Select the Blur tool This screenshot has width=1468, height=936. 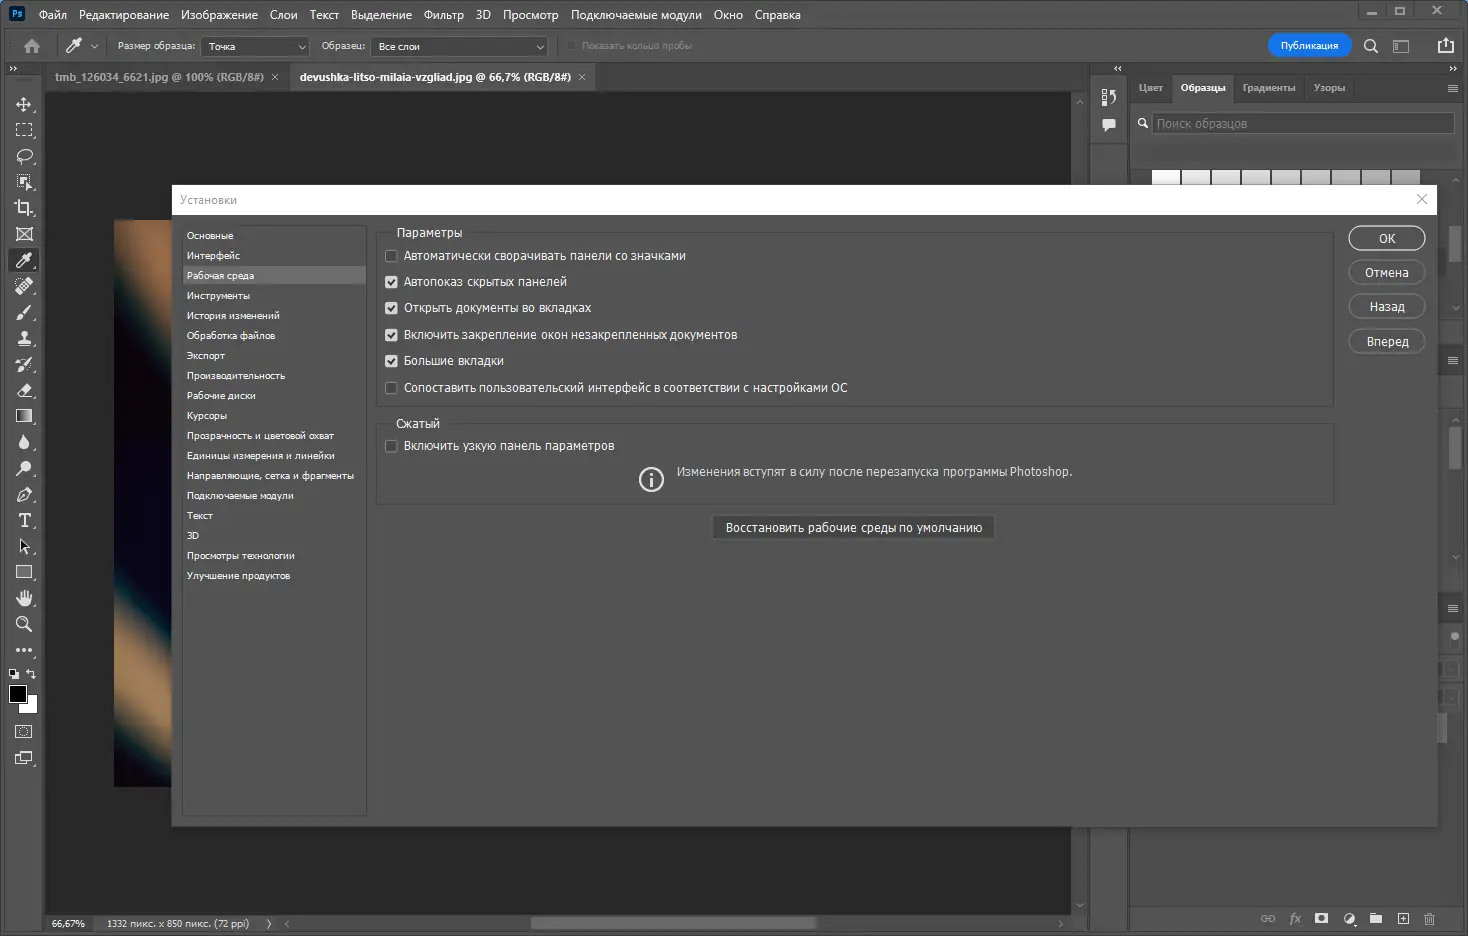24,442
